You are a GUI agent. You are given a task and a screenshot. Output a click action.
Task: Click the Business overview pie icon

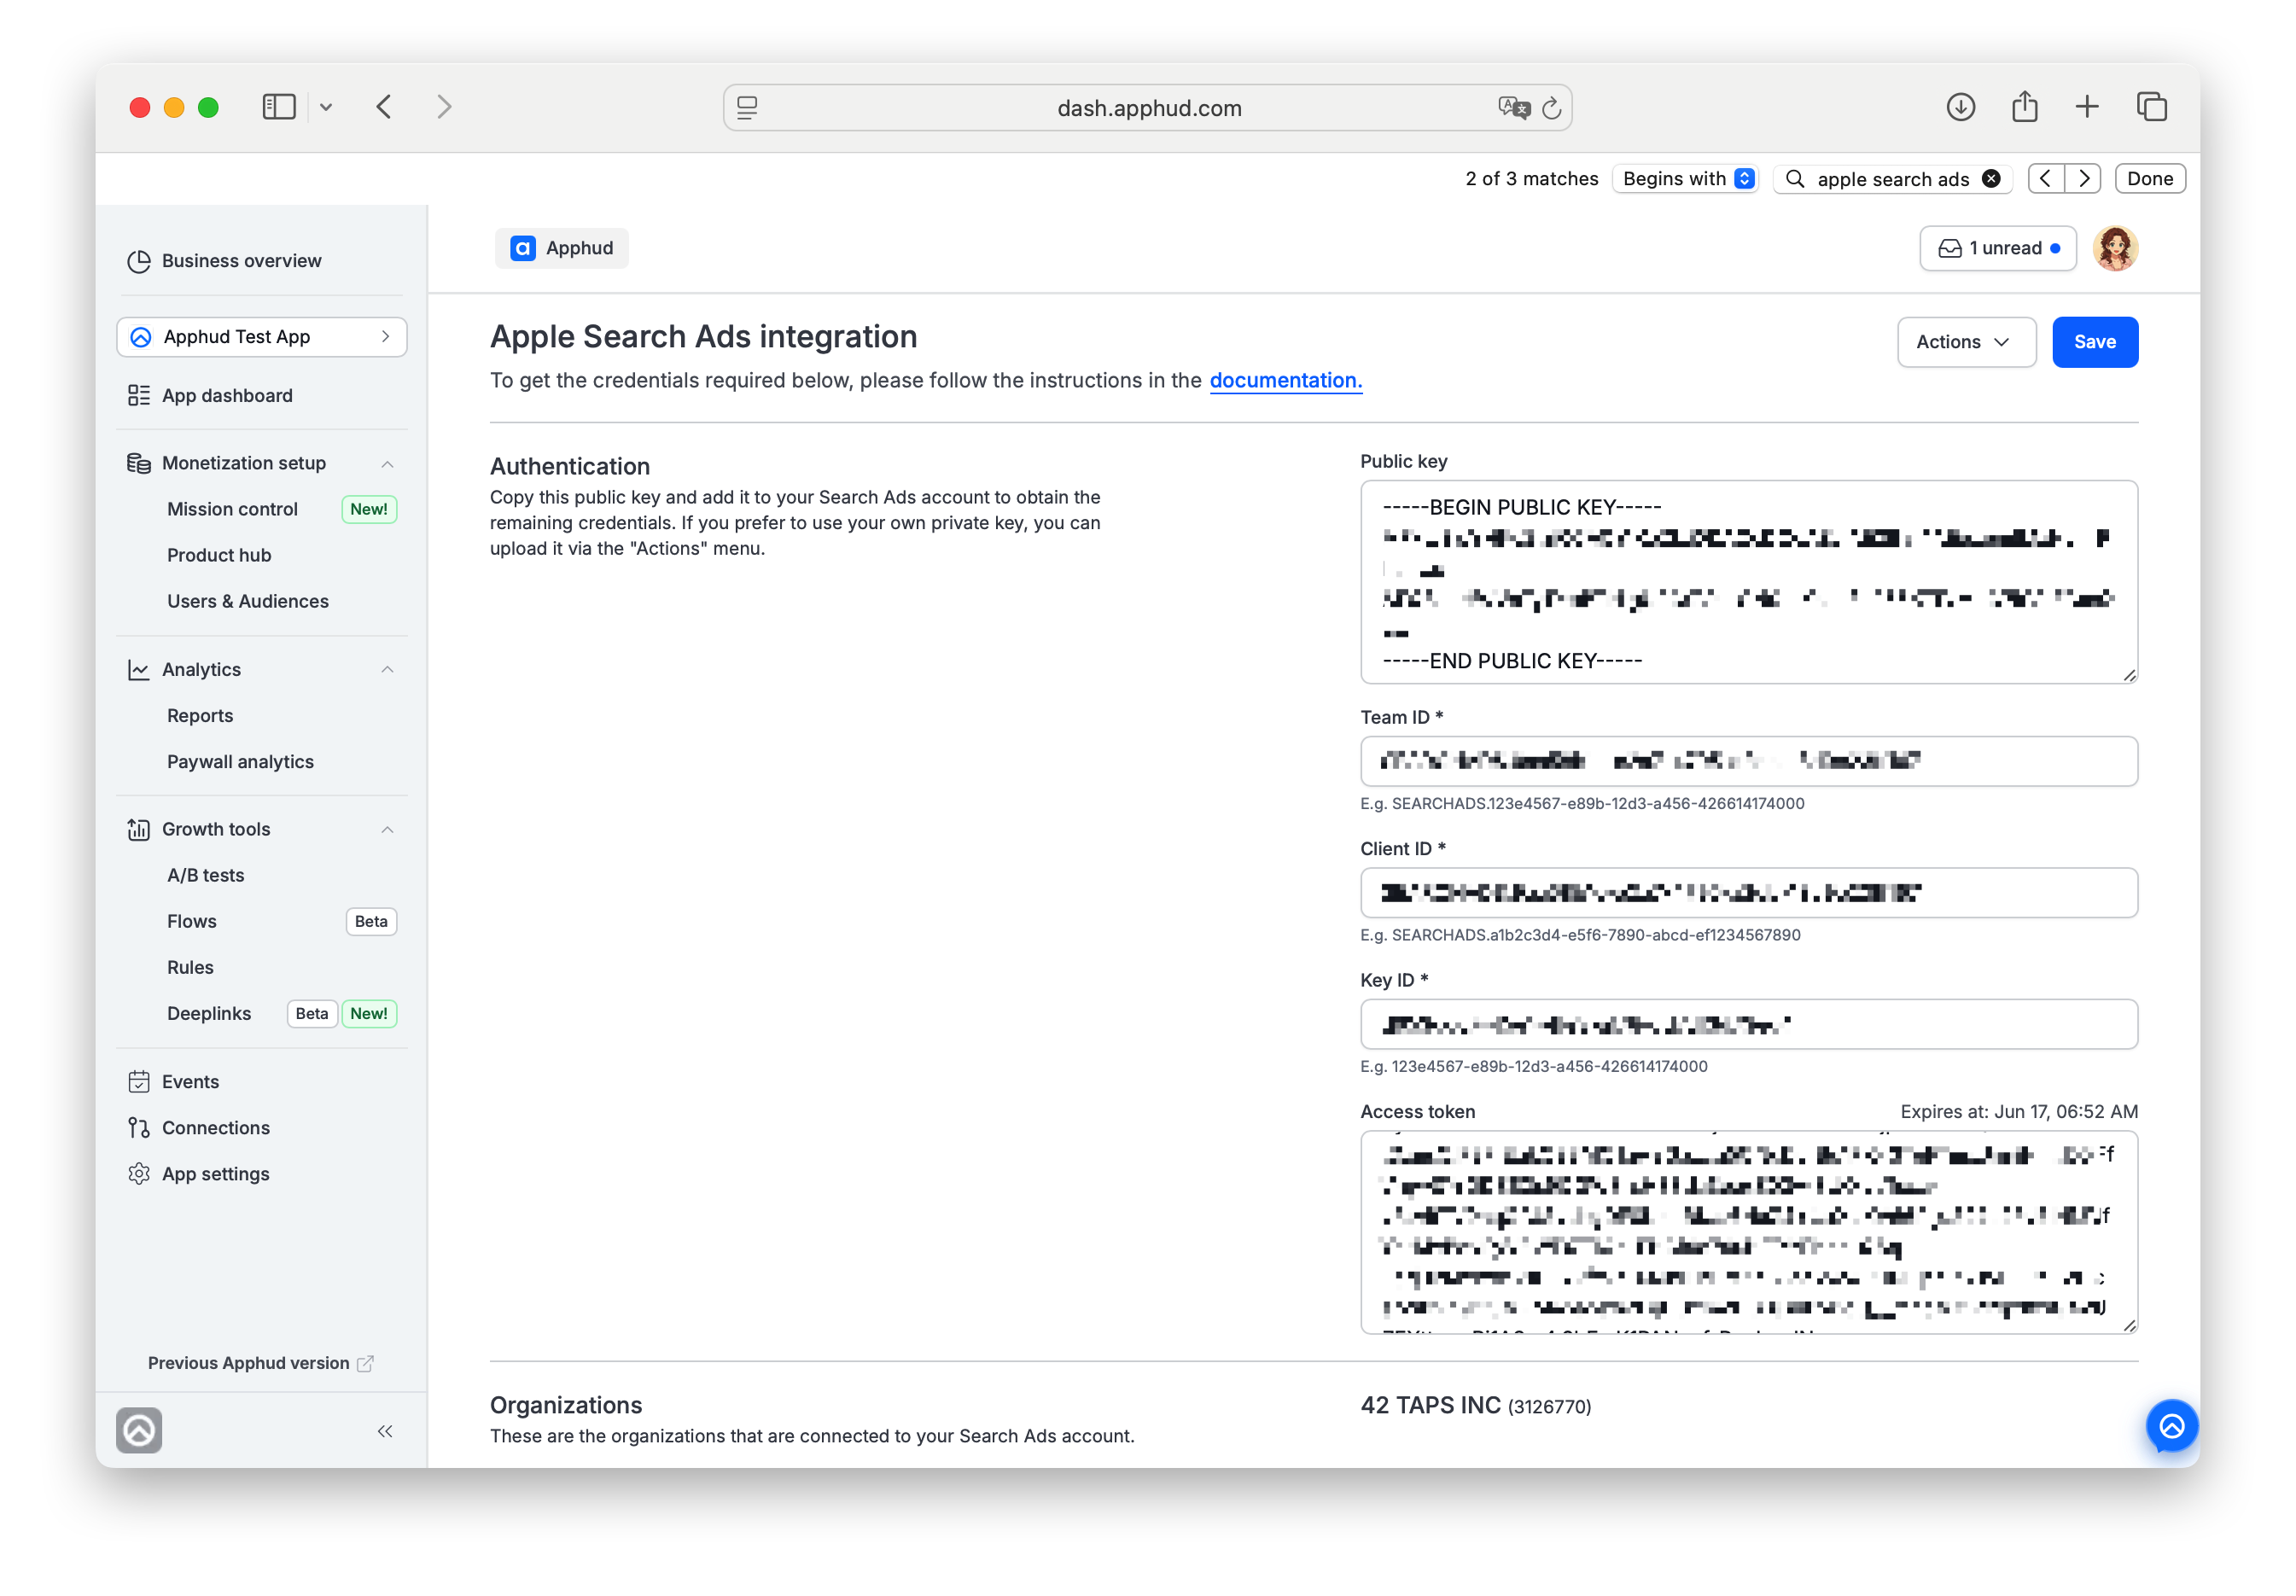[x=139, y=261]
